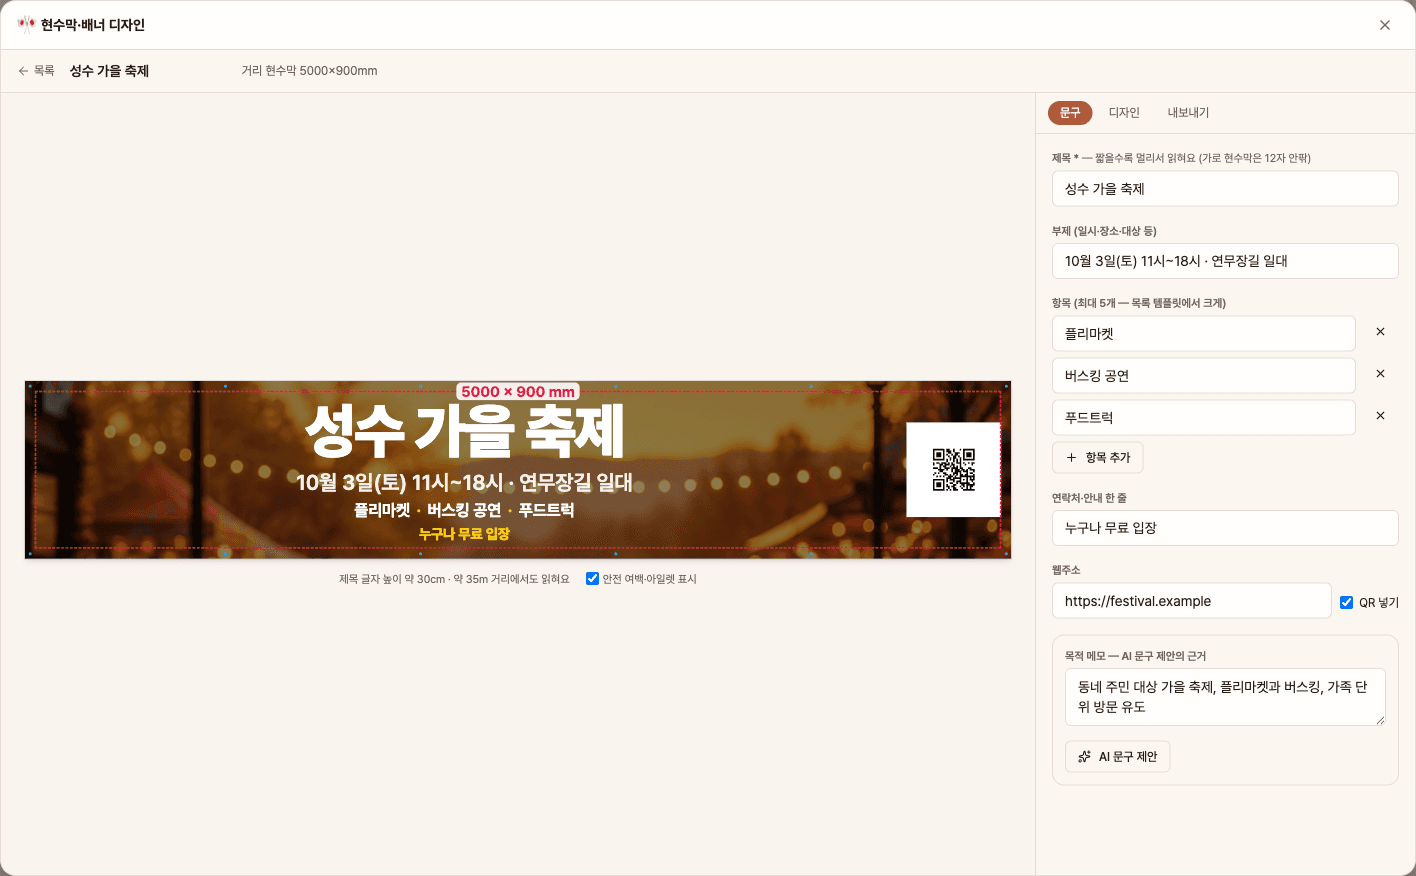Click the yellow 누구나 무료 입장 banner text
The image size is (1416, 876).
pos(464,534)
